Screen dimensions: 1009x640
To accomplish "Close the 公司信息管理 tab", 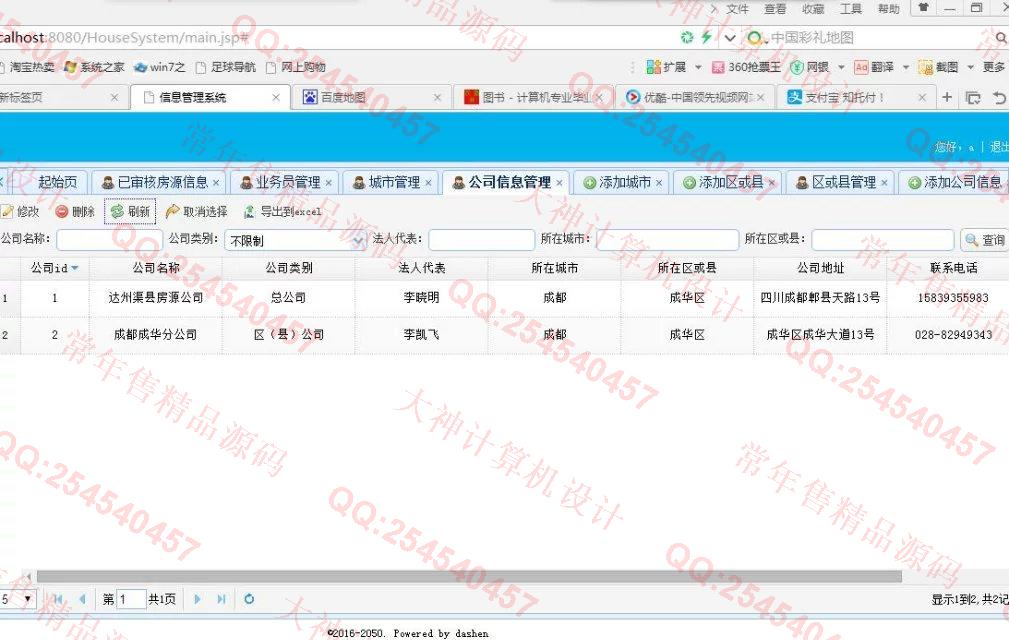I will coord(560,183).
